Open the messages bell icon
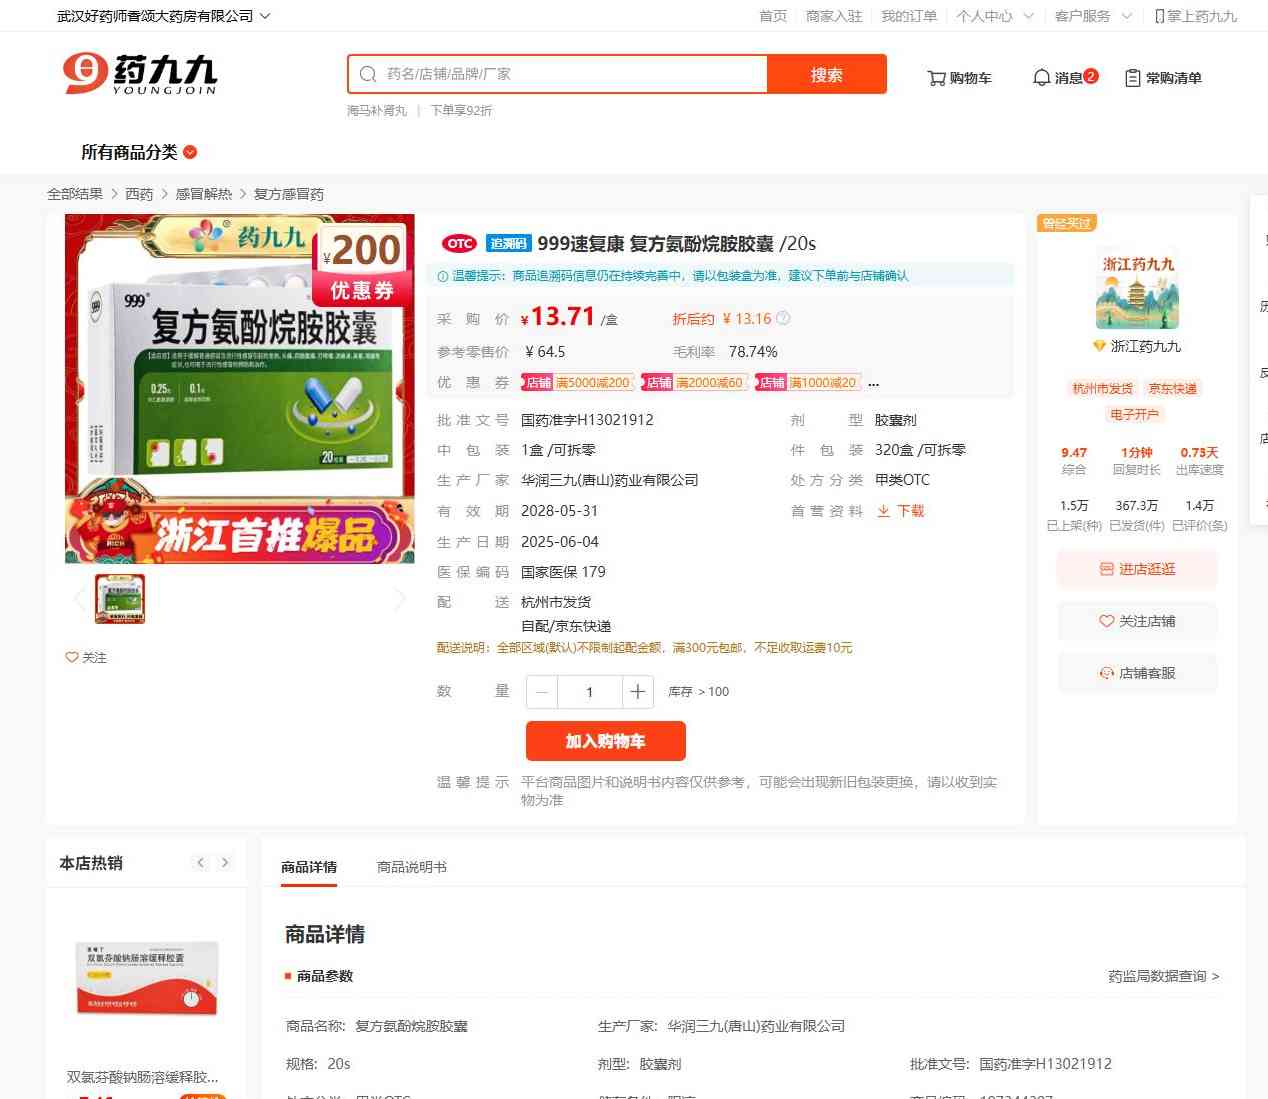Screen dimensions: 1268x1099 pos(1041,78)
